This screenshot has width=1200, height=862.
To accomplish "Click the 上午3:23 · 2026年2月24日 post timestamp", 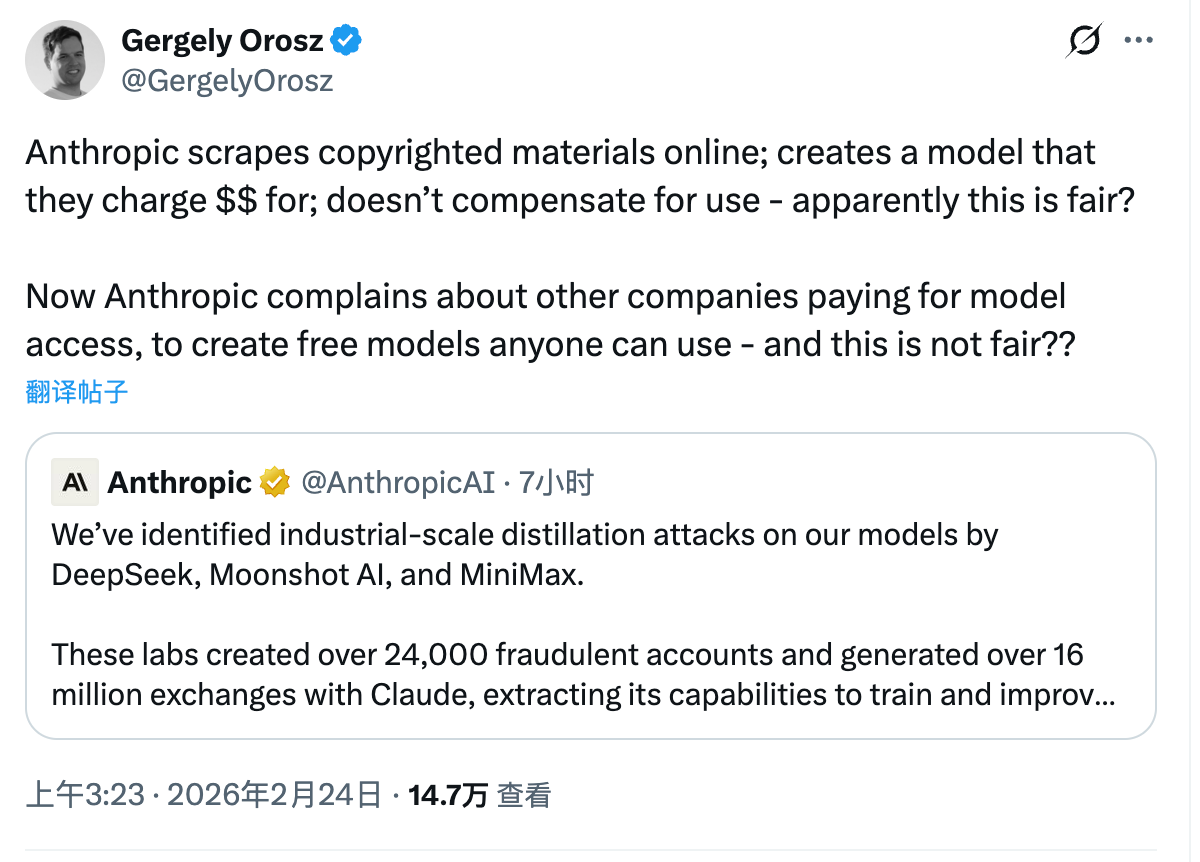I will (x=204, y=796).
